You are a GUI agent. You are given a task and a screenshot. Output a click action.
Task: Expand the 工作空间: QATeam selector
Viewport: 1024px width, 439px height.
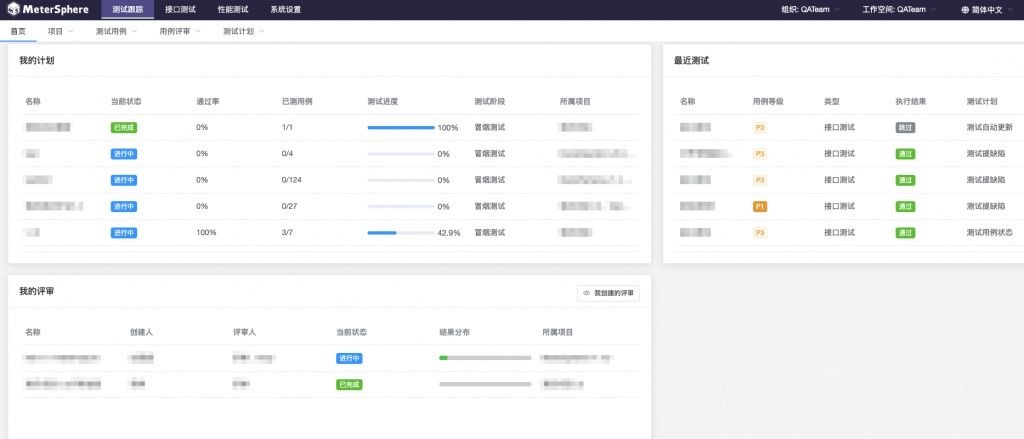click(898, 10)
